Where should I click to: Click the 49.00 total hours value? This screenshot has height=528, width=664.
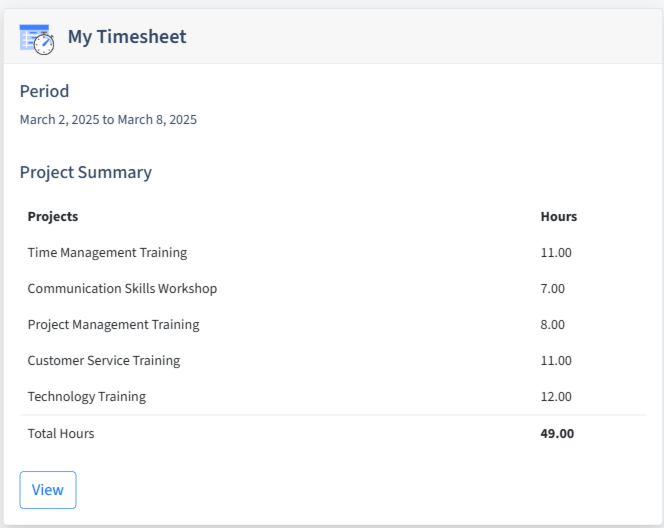[557, 434]
